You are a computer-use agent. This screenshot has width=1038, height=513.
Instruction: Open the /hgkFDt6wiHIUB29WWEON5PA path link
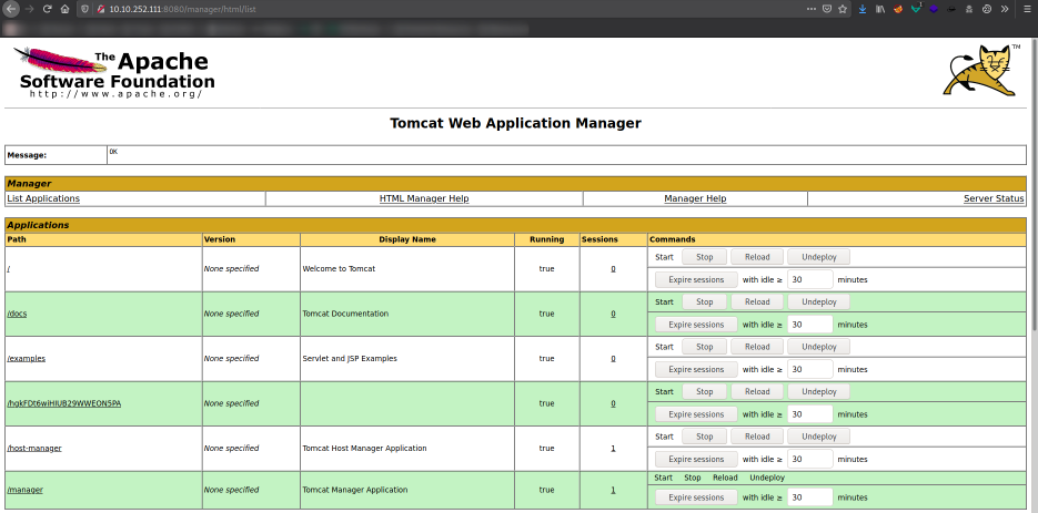pyautogui.click(x=64, y=403)
